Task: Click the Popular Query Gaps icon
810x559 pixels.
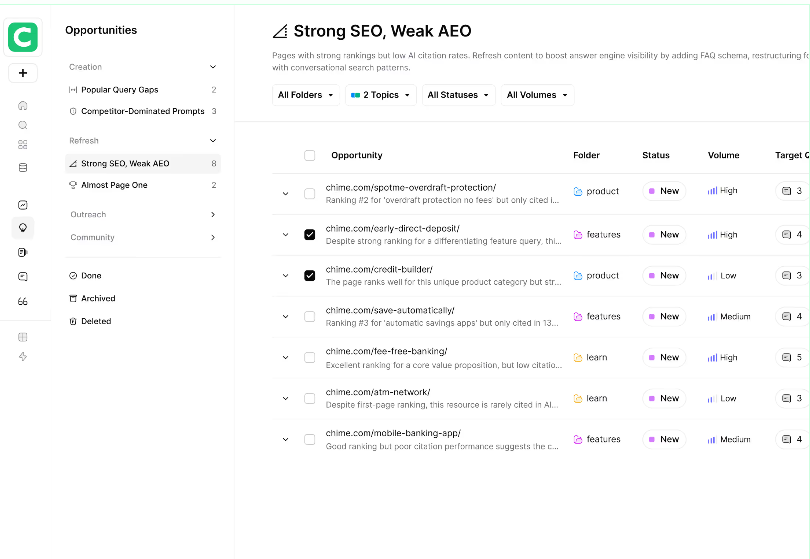Action: click(x=73, y=90)
